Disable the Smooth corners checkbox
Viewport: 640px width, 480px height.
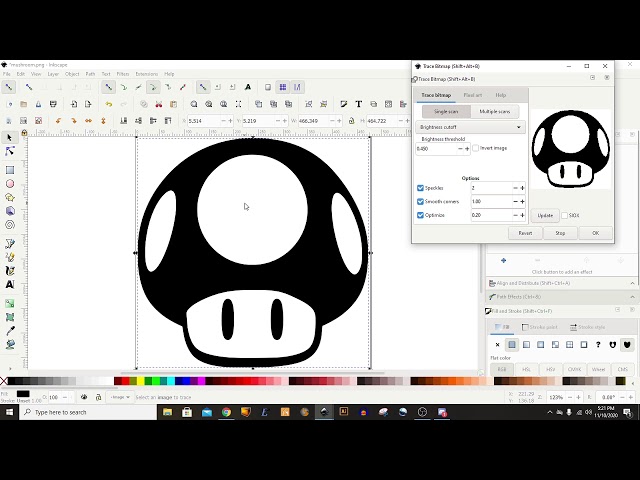tap(420, 202)
